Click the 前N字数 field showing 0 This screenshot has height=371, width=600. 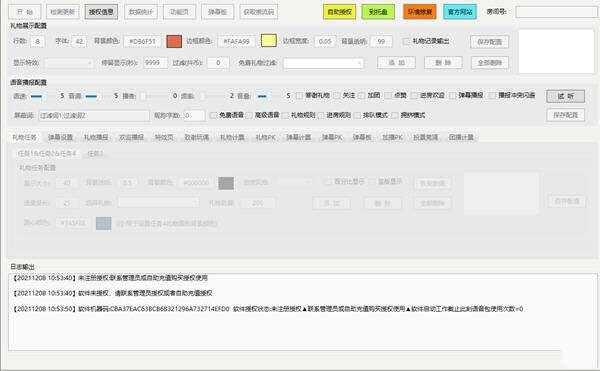[x=194, y=116]
